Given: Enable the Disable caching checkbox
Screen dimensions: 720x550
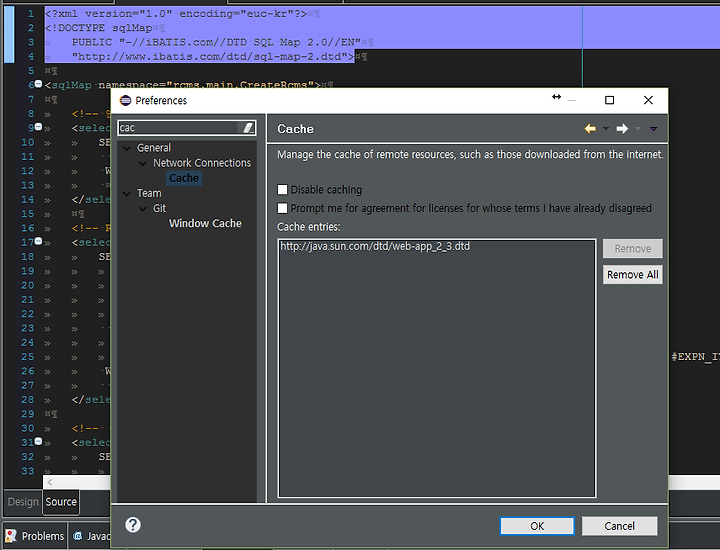Looking at the screenshot, I should (282, 190).
